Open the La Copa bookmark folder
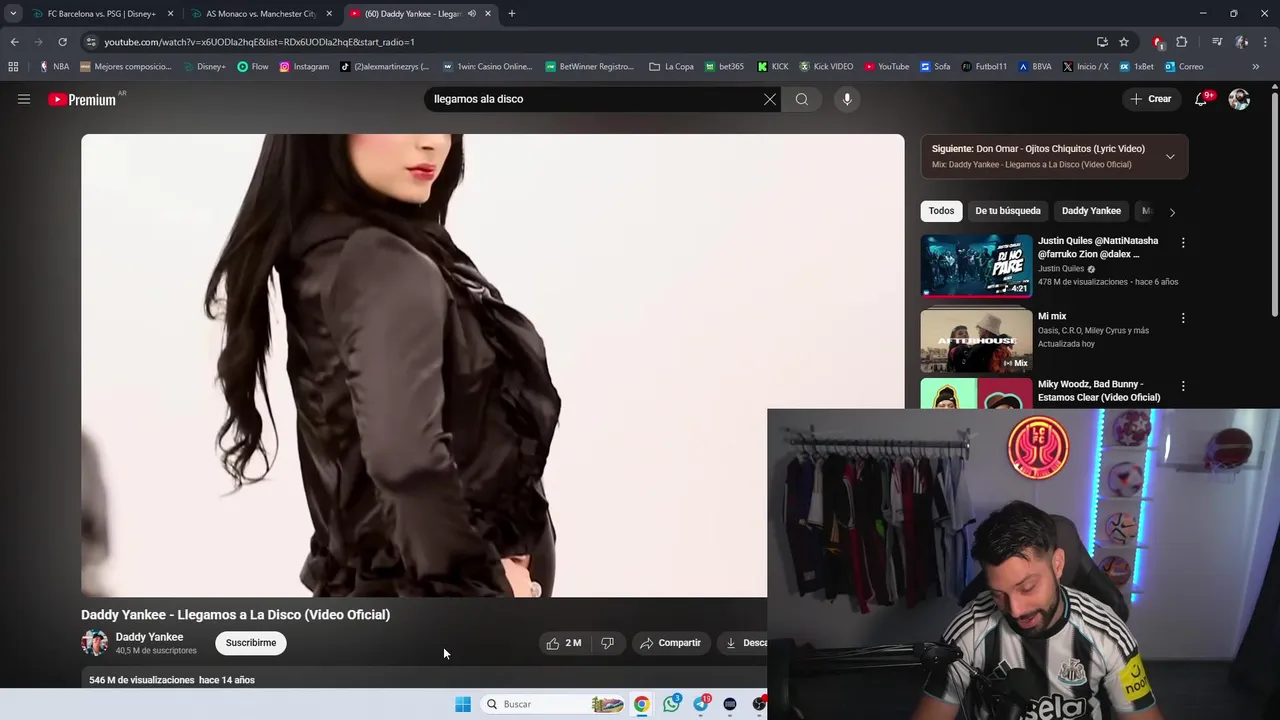Screen dimensions: 1280x720 point(671,67)
